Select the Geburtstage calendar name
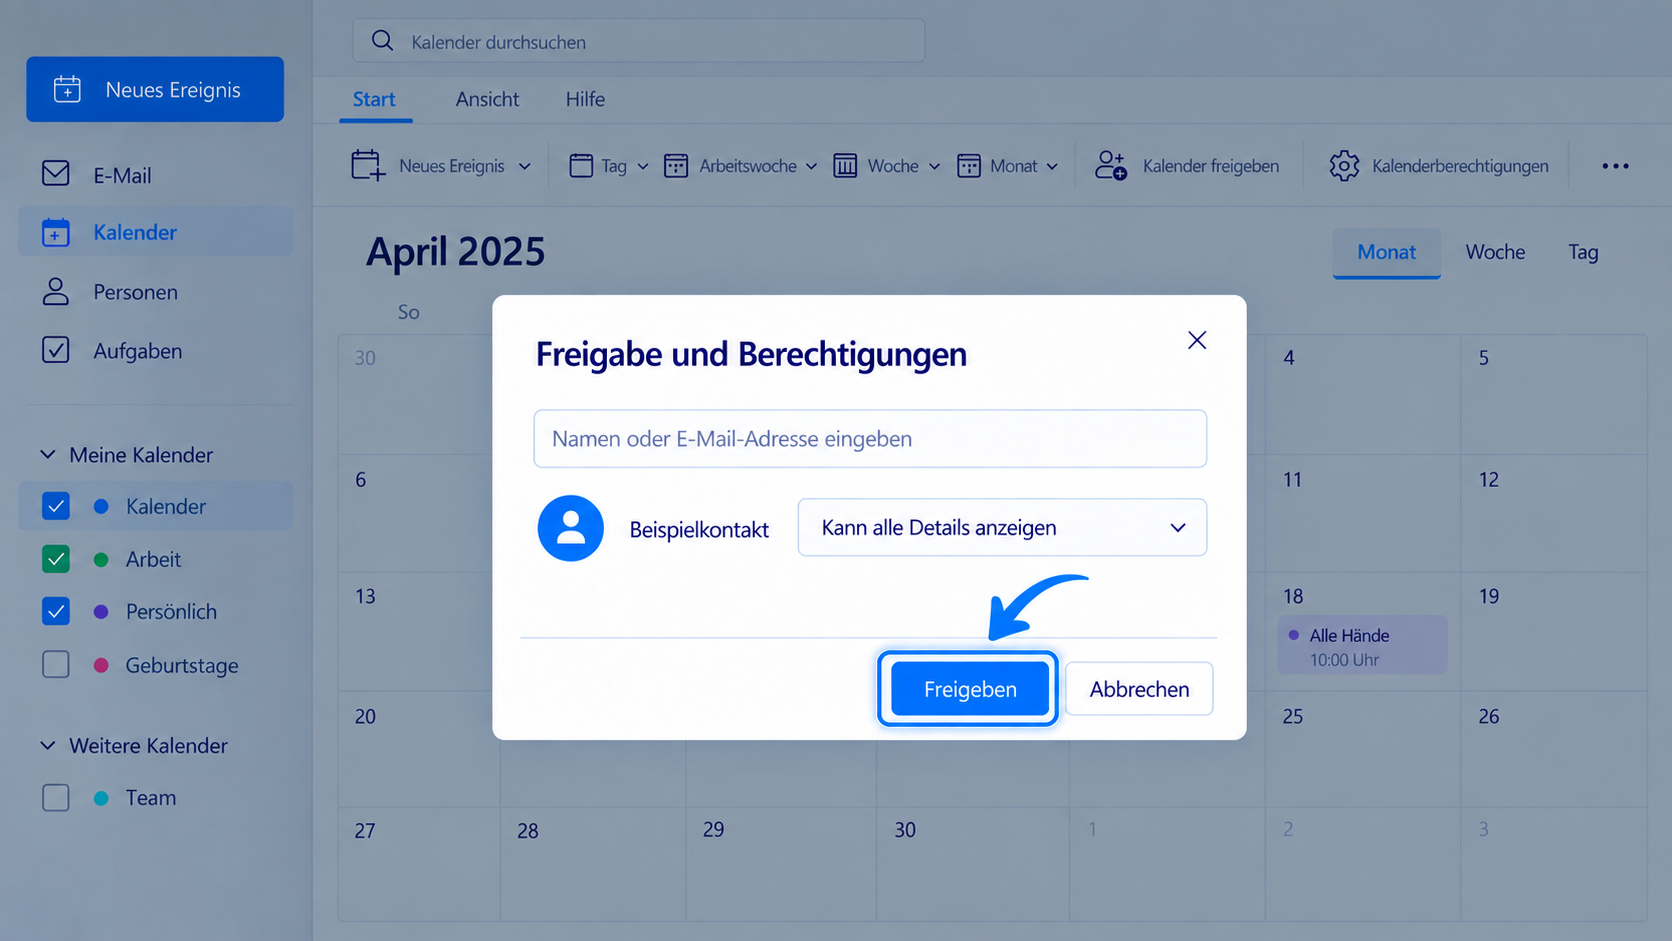The height and width of the screenshot is (941, 1672). tap(182, 665)
